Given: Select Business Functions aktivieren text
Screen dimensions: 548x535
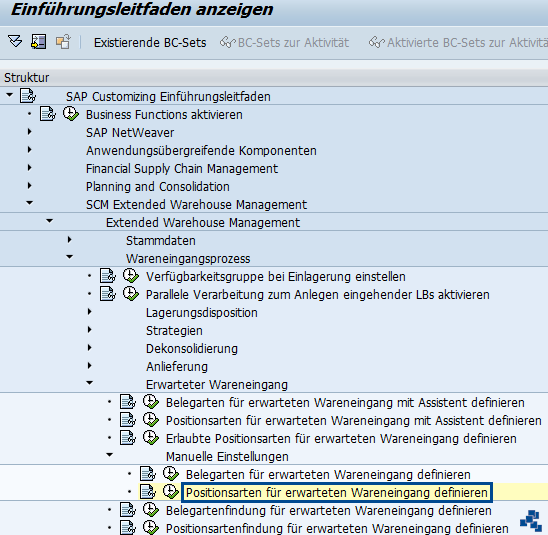Looking at the screenshot, I should [164, 115].
